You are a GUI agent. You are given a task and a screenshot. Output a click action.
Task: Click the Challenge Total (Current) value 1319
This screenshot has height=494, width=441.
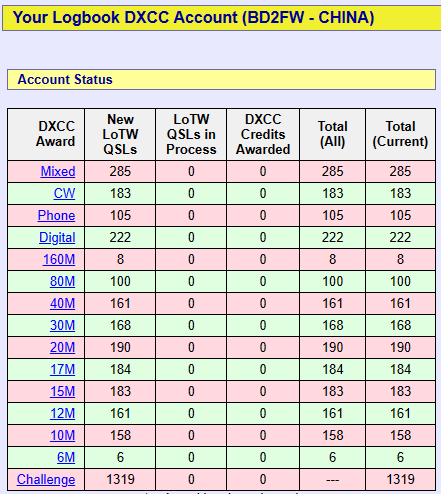tap(400, 480)
